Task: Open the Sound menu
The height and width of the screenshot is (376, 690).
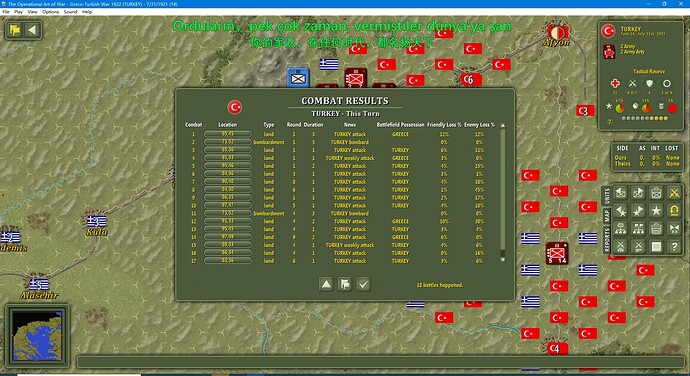Action: 70,12
